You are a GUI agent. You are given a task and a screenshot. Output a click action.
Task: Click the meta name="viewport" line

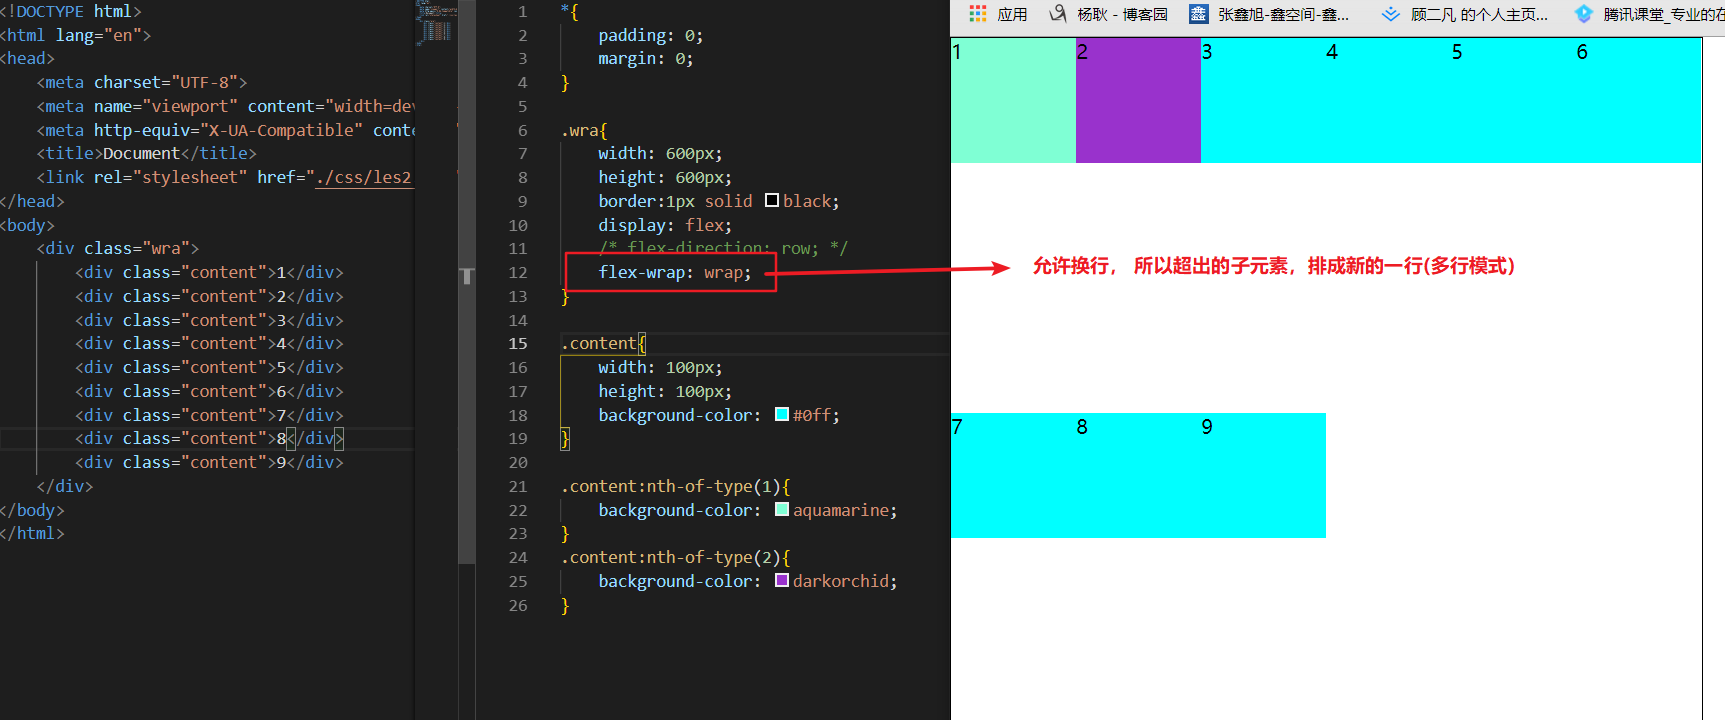click(226, 106)
